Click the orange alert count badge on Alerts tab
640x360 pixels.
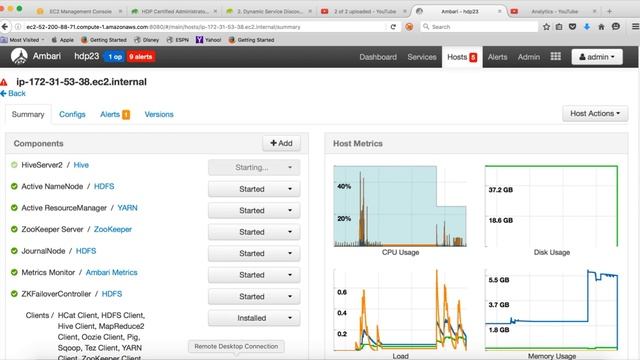(x=126, y=115)
